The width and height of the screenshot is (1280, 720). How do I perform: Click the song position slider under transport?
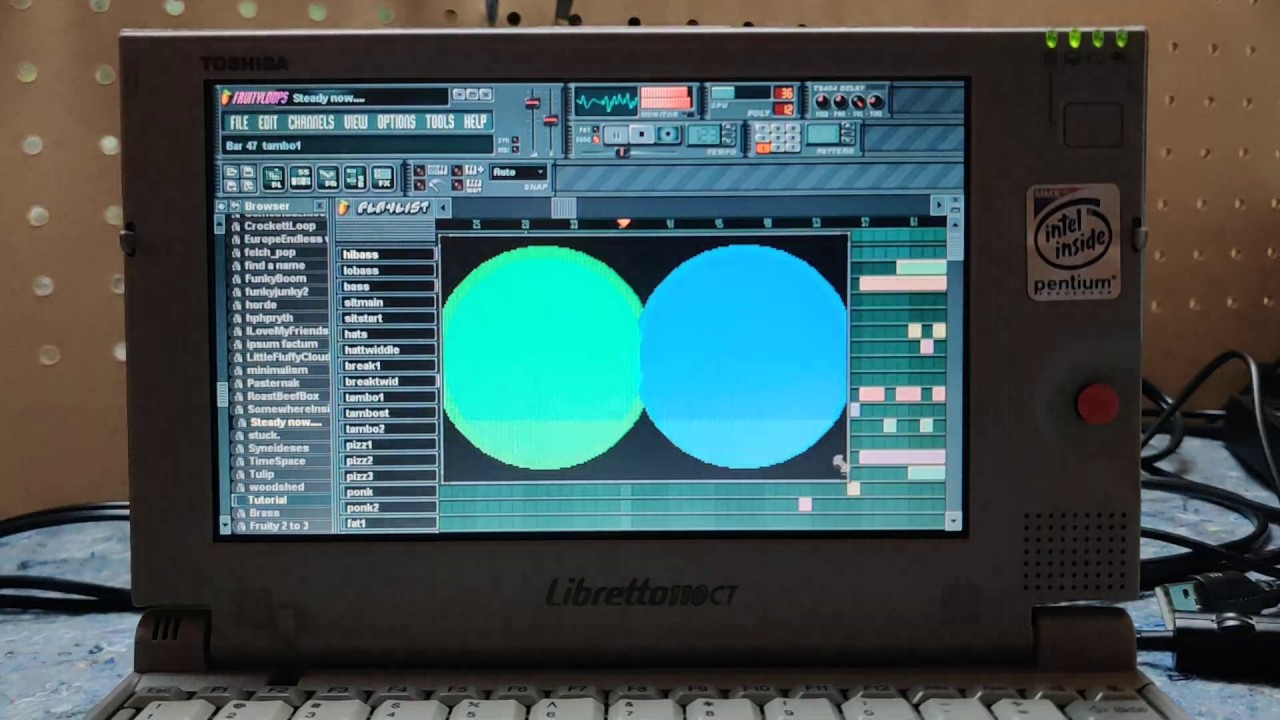click(622, 152)
